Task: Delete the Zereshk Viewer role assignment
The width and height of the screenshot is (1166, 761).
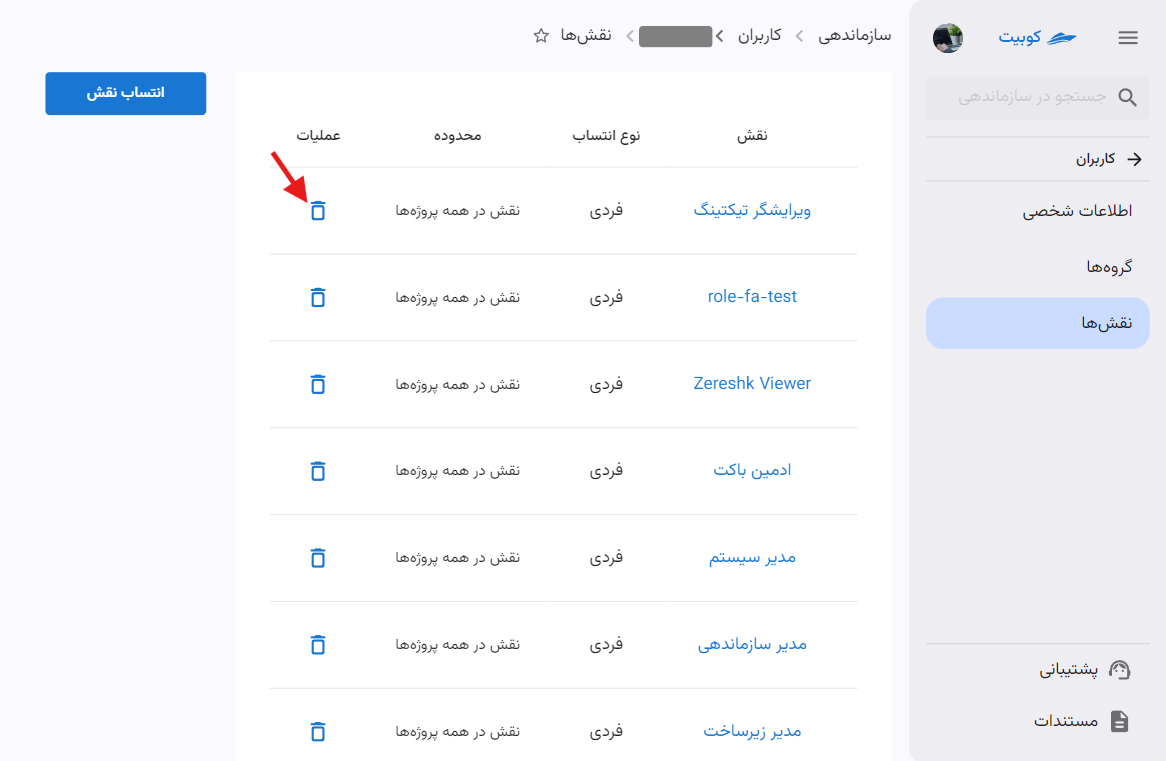Action: click(x=318, y=385)
